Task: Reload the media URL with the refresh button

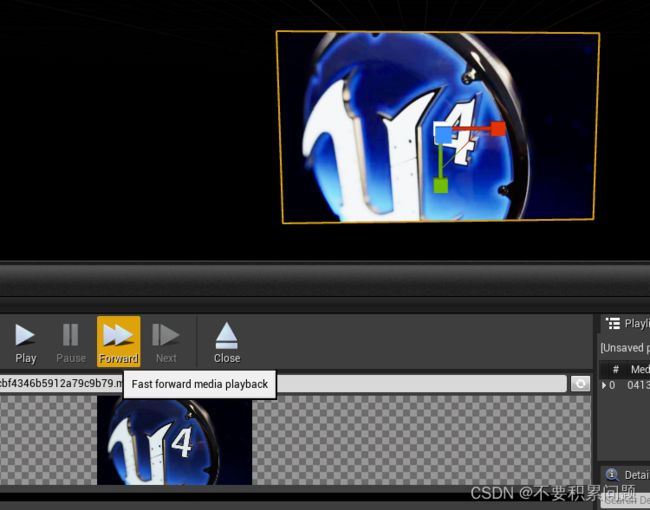Action: pos(580,384)
